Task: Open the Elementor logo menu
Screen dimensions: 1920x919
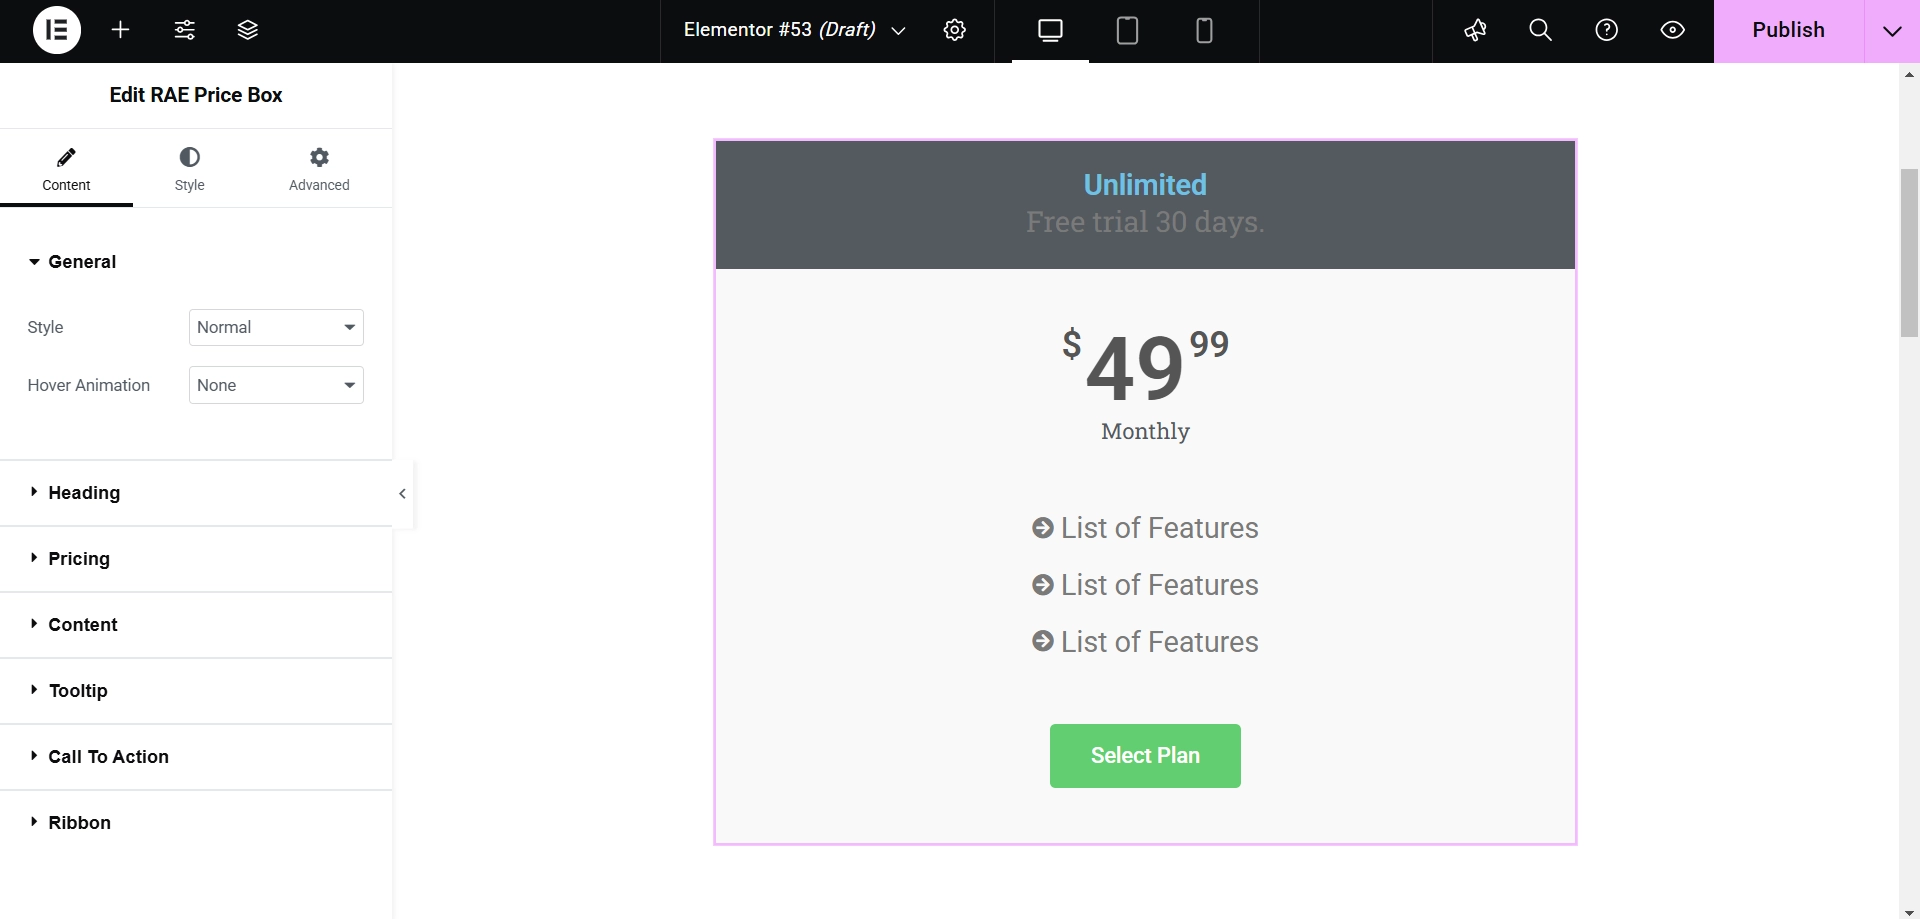Action: point(57,30)
